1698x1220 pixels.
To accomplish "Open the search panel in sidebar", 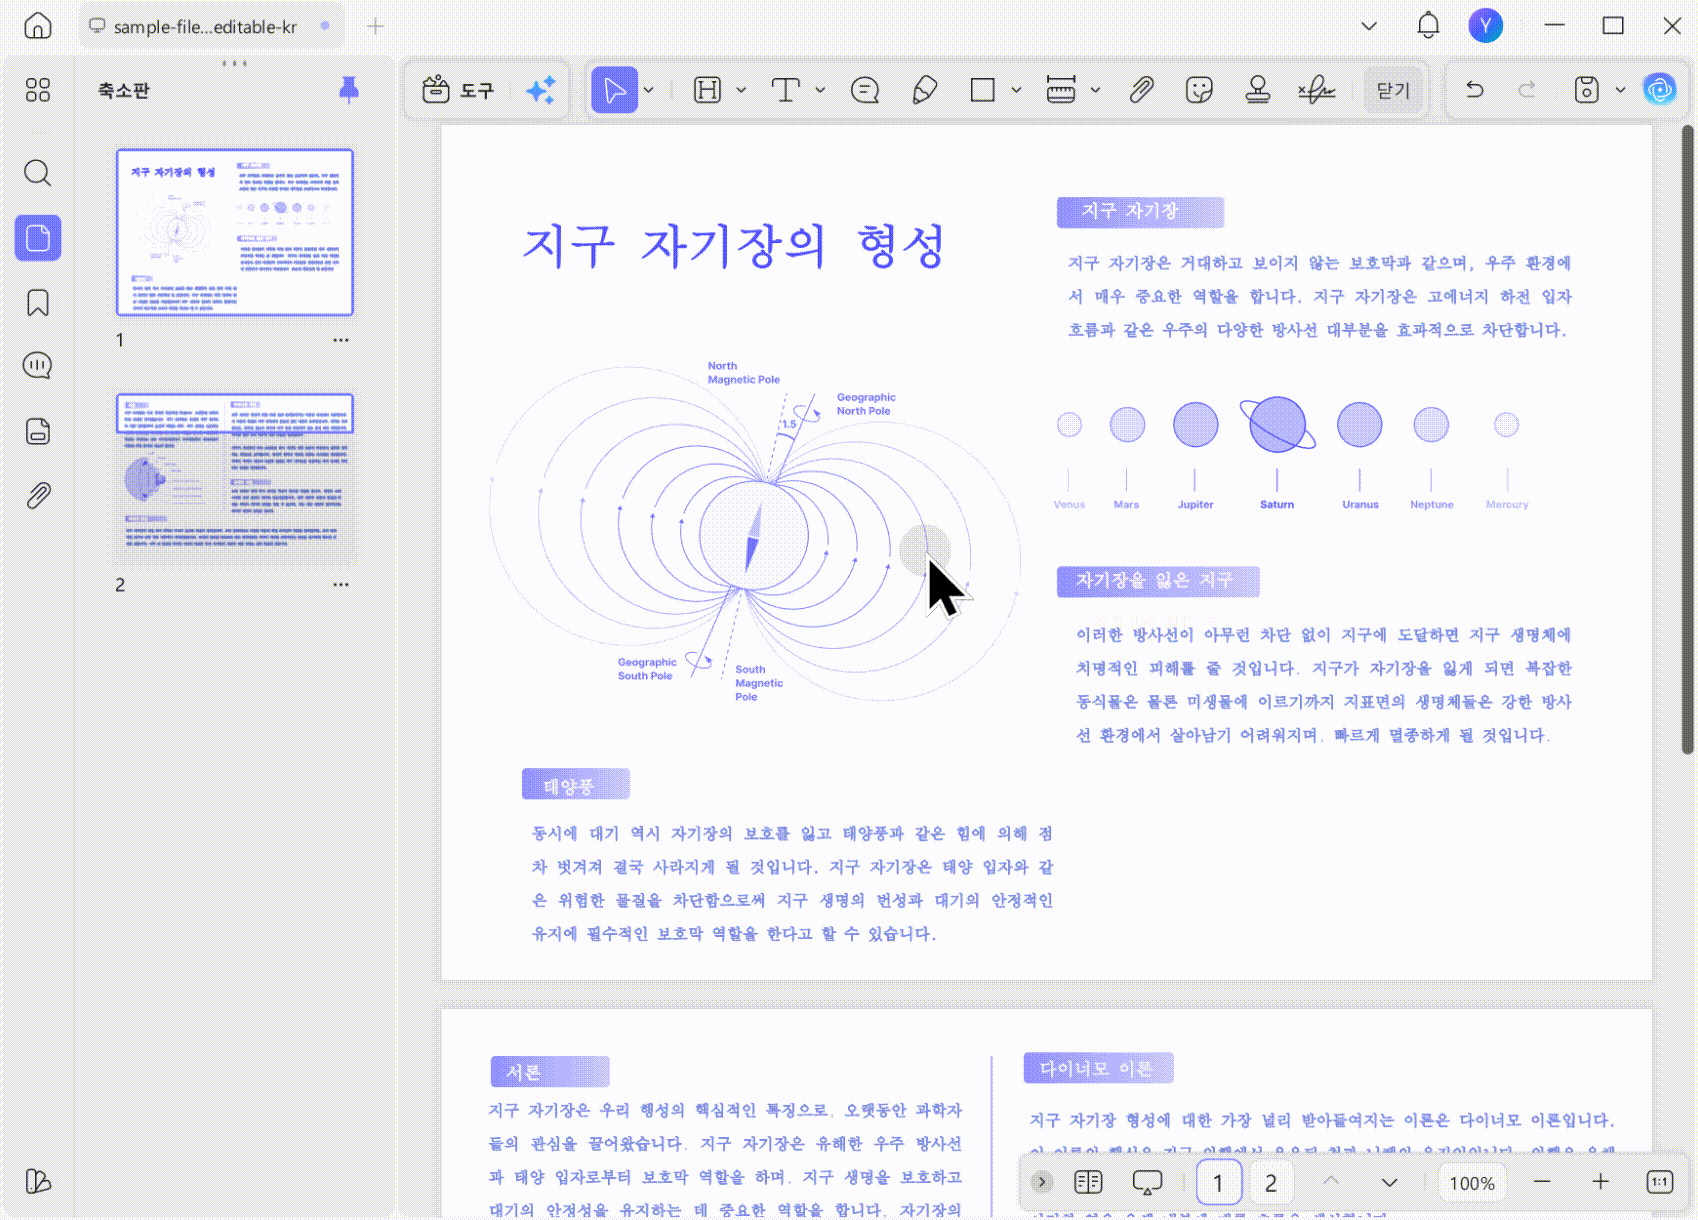I will point(38,173).
